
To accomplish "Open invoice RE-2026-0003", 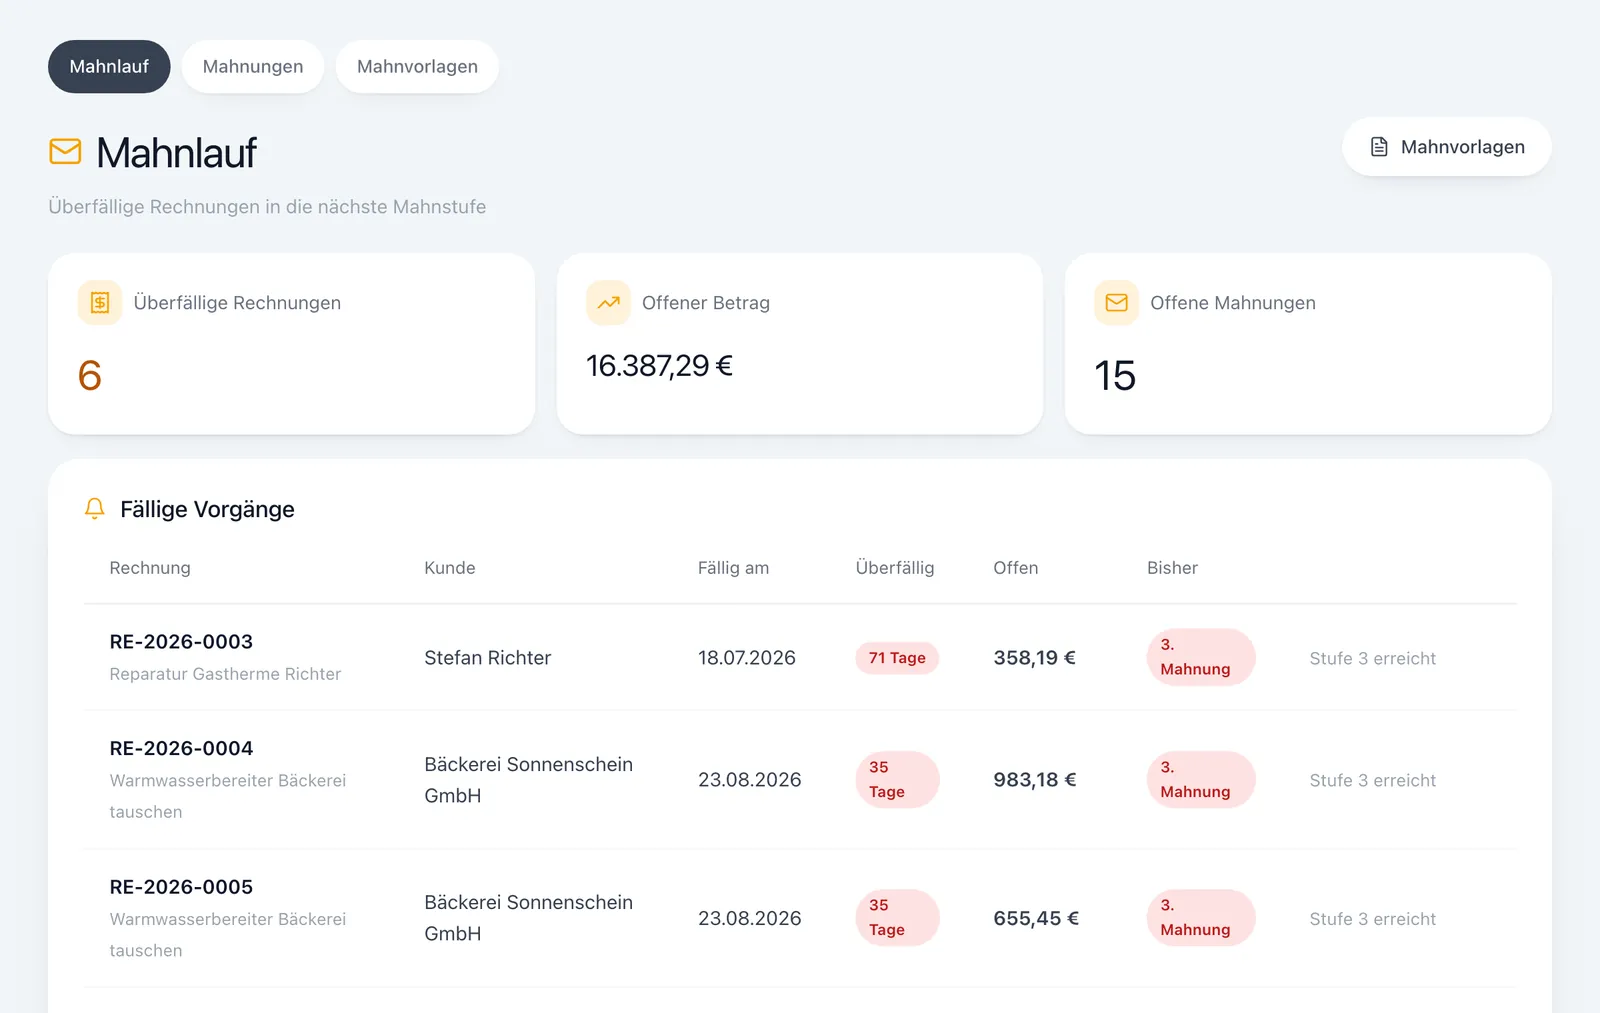I will (x=181, y=642).
